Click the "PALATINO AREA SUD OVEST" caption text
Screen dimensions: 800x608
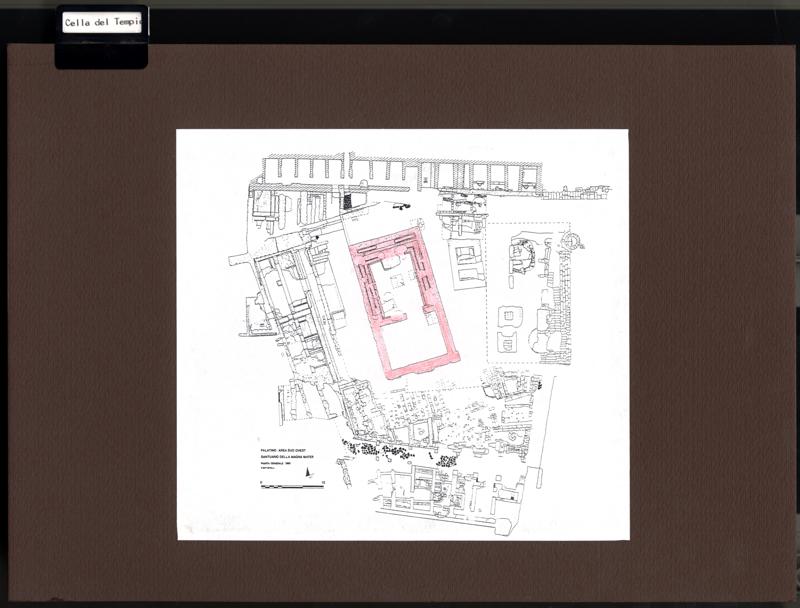point(284,451)
